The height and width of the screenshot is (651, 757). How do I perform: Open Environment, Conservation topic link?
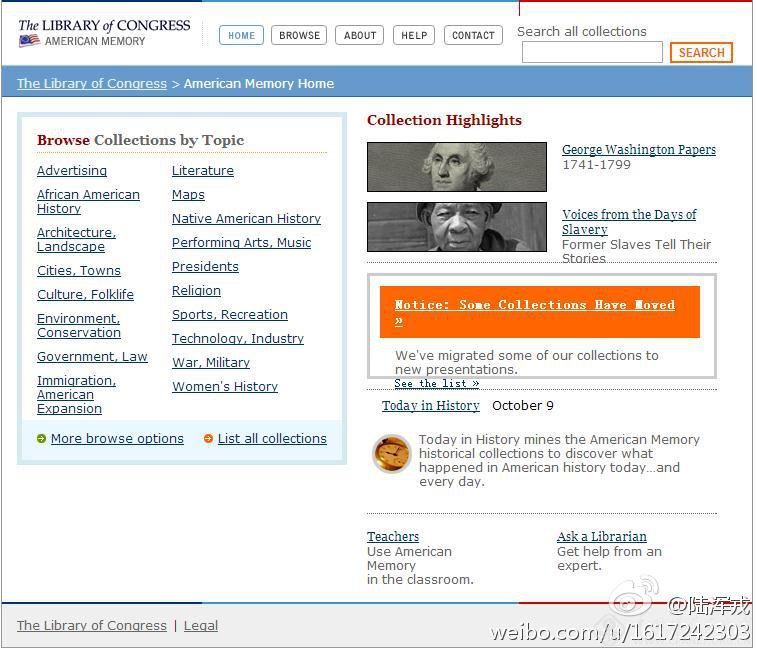point(79,326)
